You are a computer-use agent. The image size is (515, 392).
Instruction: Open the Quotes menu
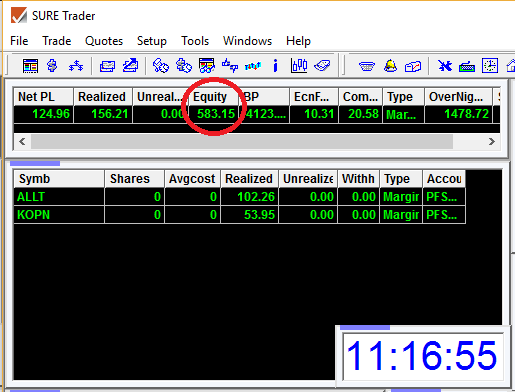104,41
